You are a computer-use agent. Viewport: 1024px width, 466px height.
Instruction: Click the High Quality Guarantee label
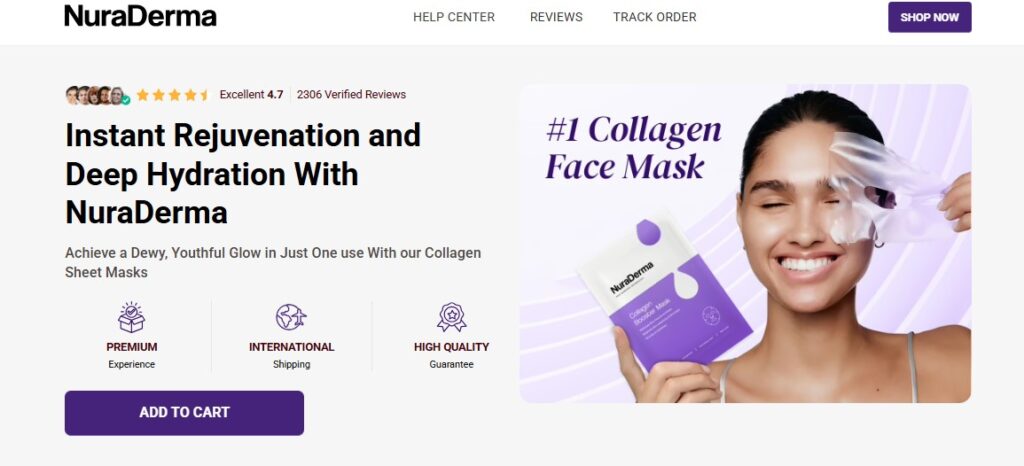point(451,355)
